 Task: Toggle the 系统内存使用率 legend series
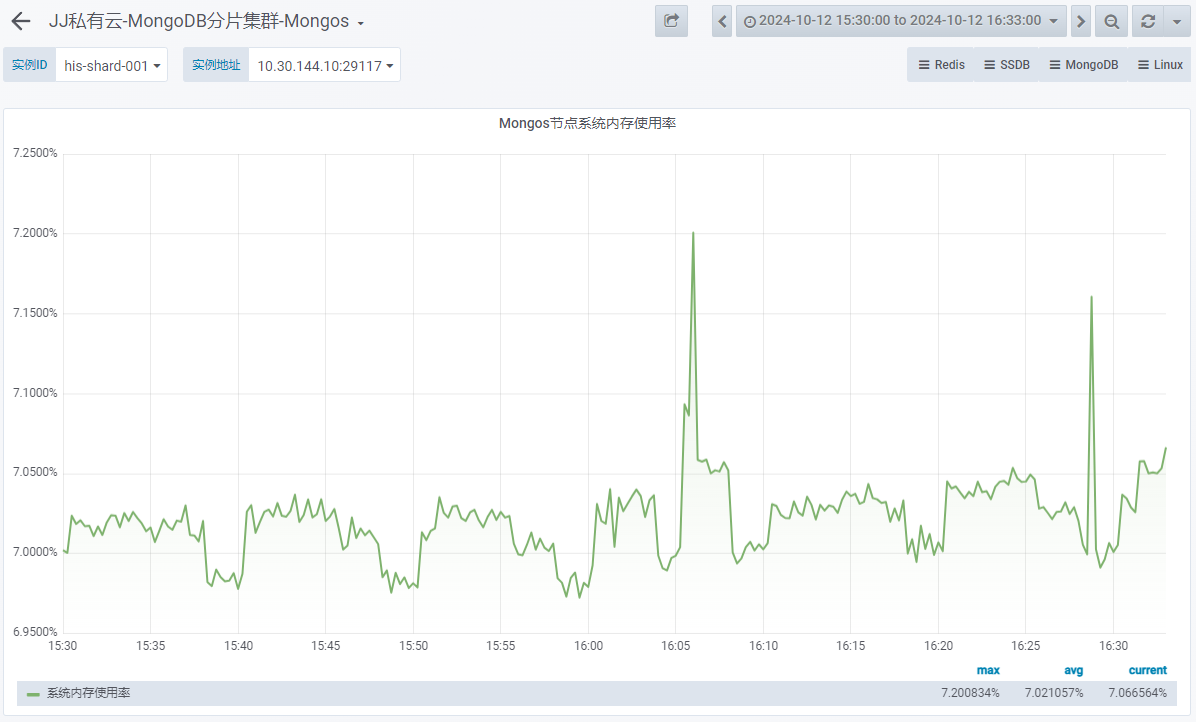(x=88, y=693)
